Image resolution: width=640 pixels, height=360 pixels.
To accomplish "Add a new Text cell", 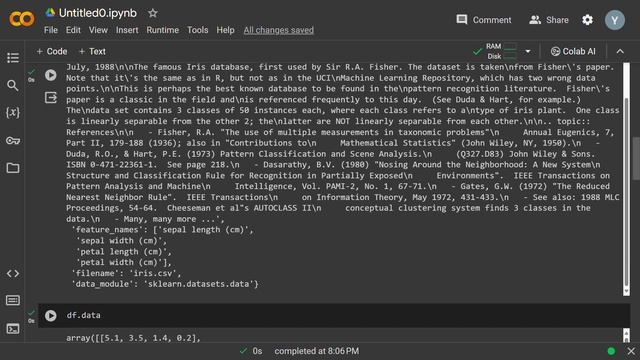I will pos(92,51).
